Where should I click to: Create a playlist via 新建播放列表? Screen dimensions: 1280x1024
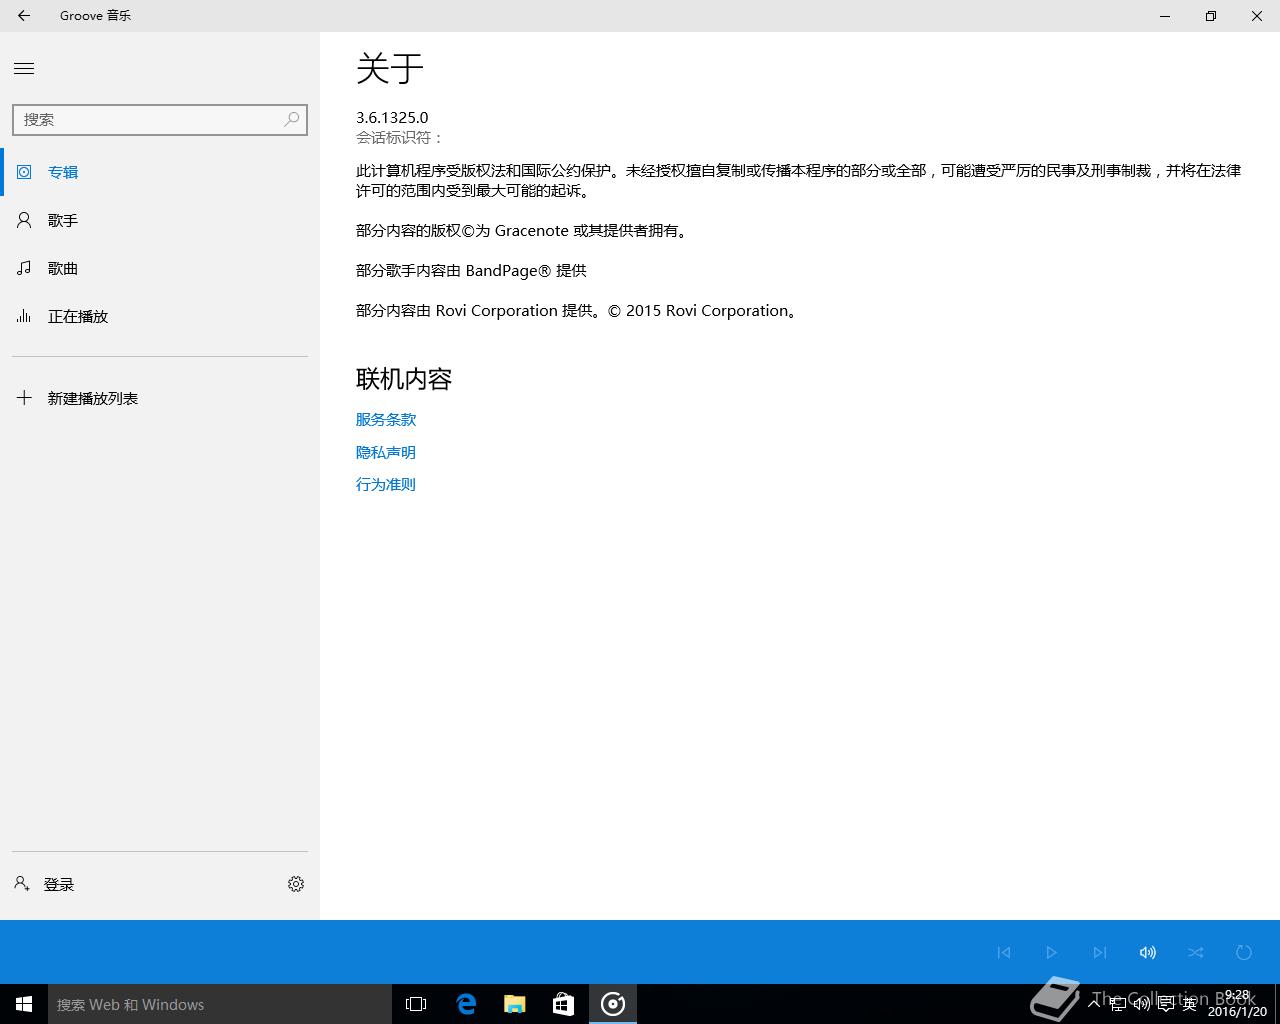pyautogui.click(x=160, y=398)
